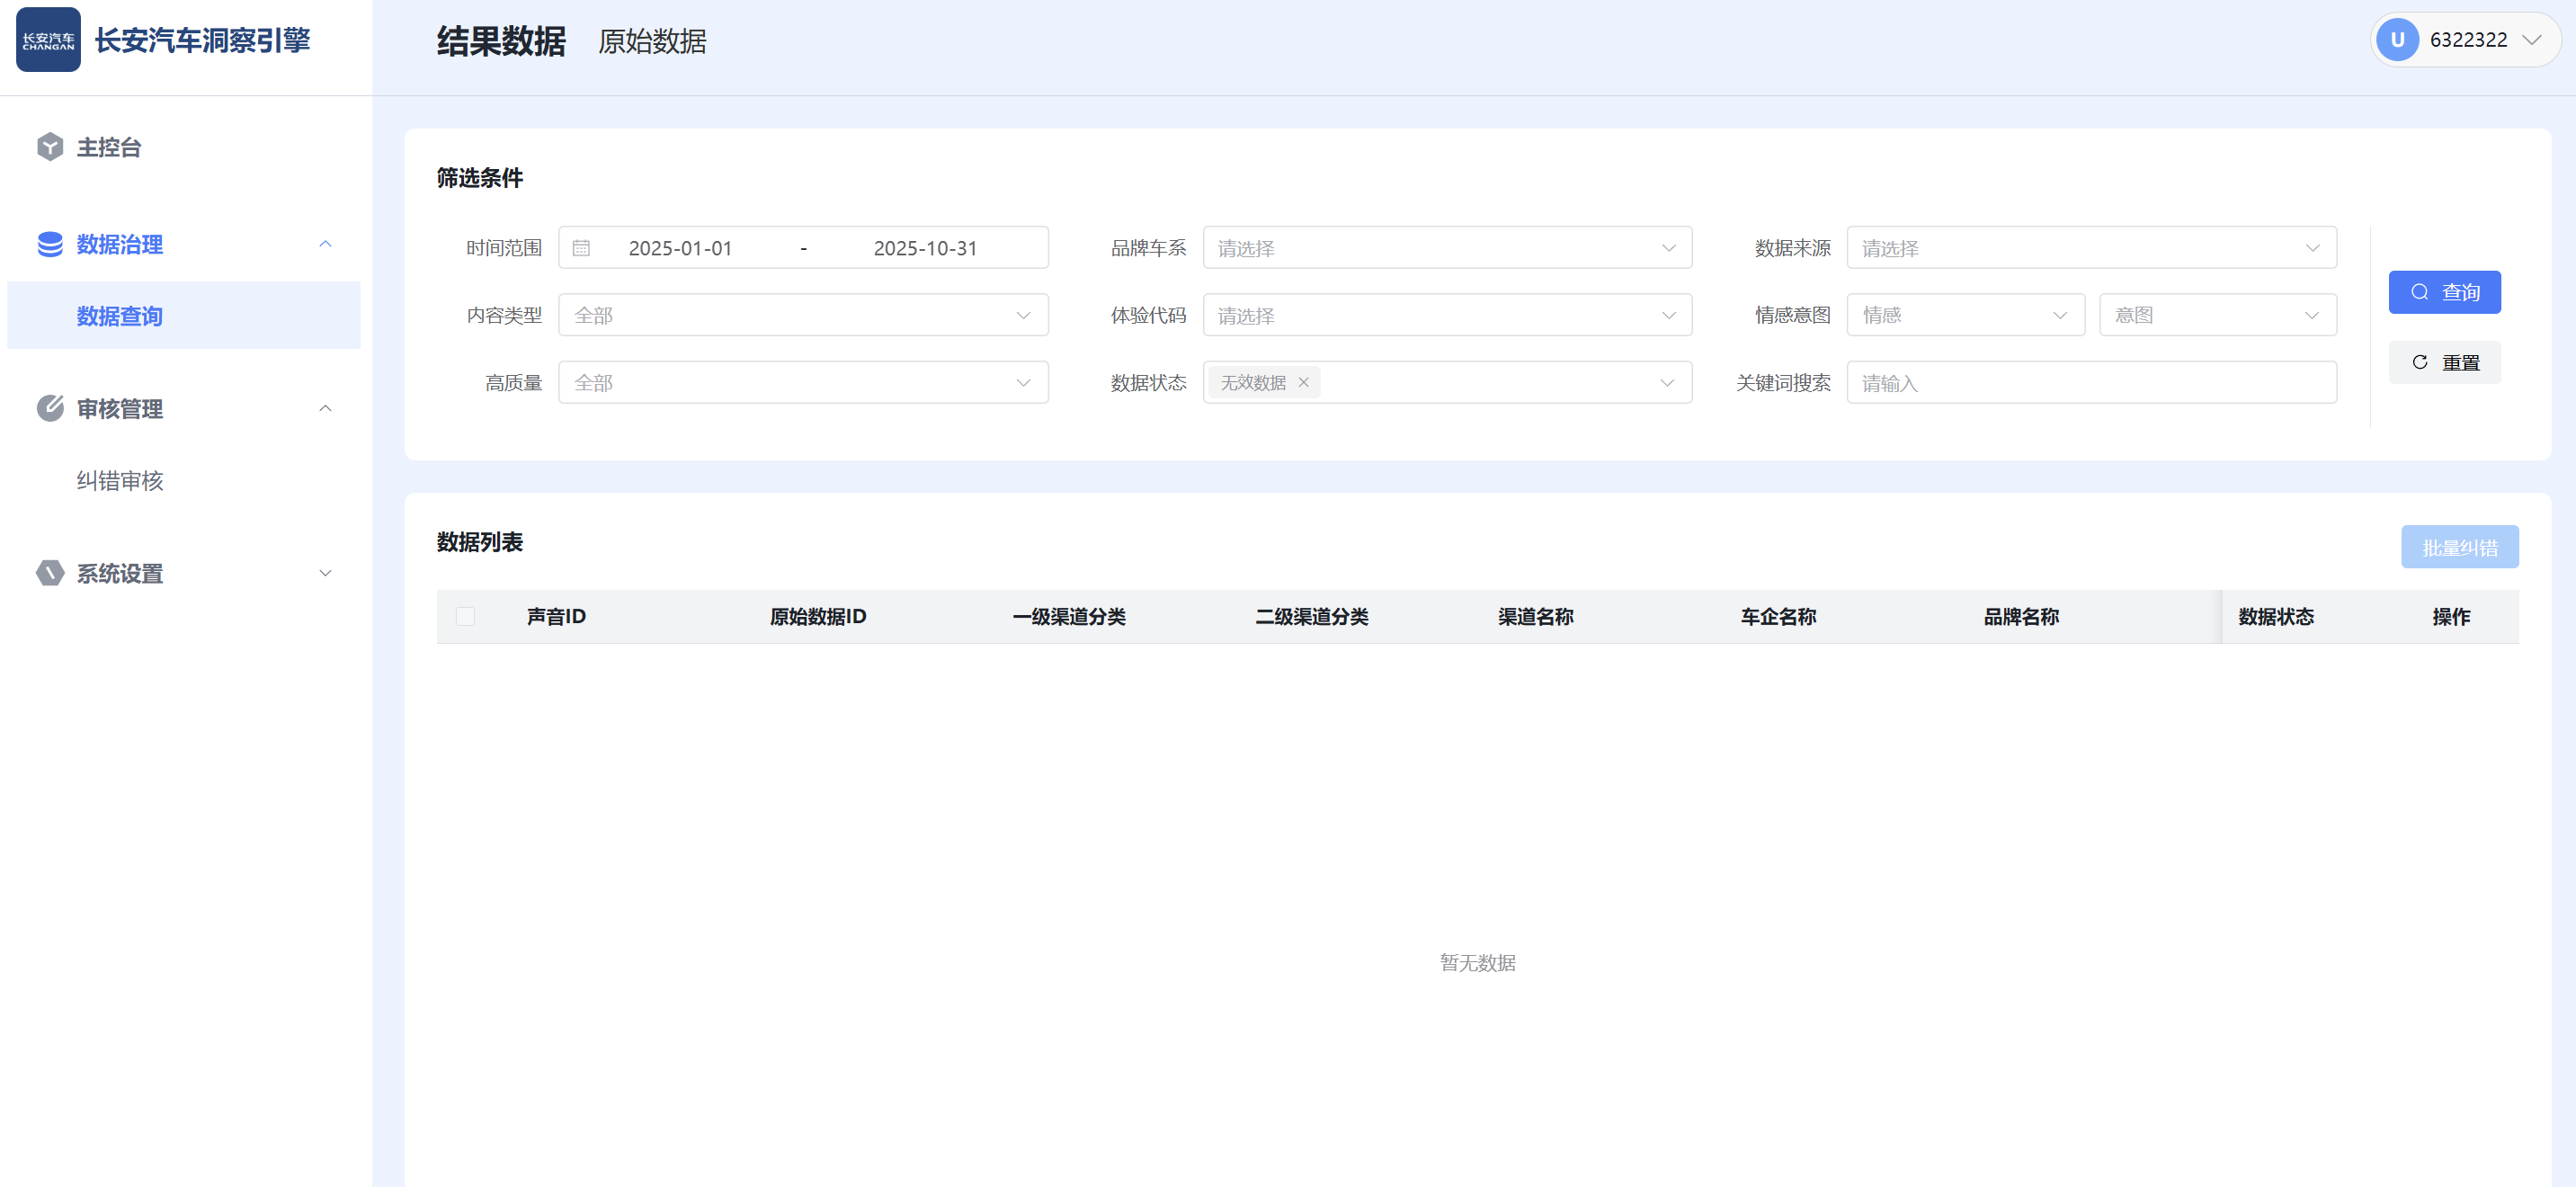Open the 数据来源 dropdown
The height and width of the screenshot is (1187, 2576).
pyautogui.click(x=2091, y=247)
